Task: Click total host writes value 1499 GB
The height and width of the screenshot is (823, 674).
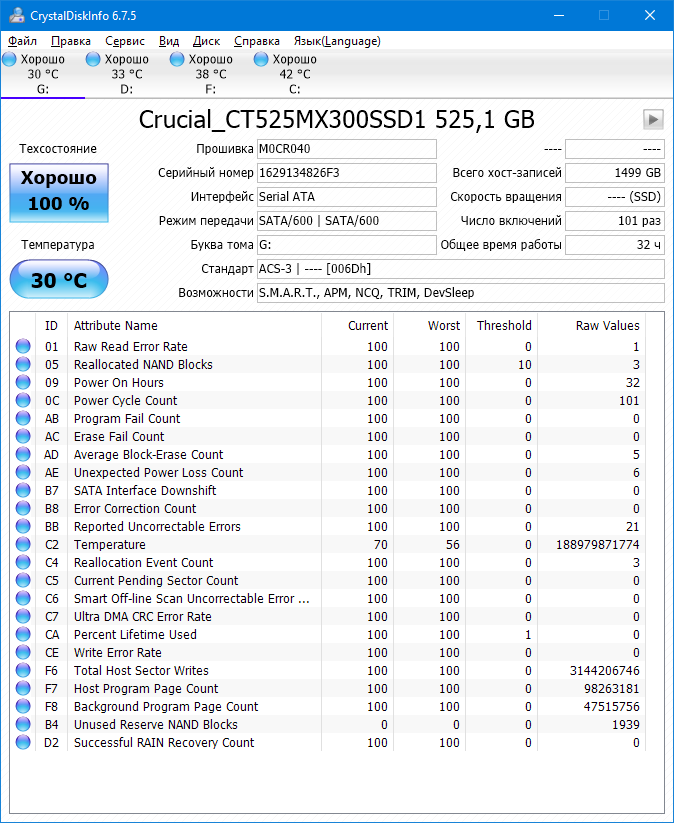Action: point(615,173)
